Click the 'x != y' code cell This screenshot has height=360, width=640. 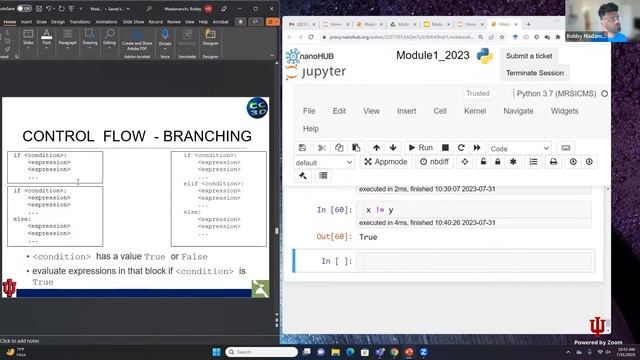[474, 210]
